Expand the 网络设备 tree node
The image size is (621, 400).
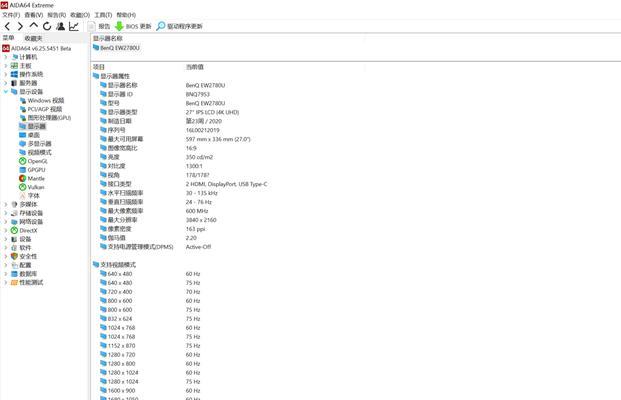[x=6, y=222]
